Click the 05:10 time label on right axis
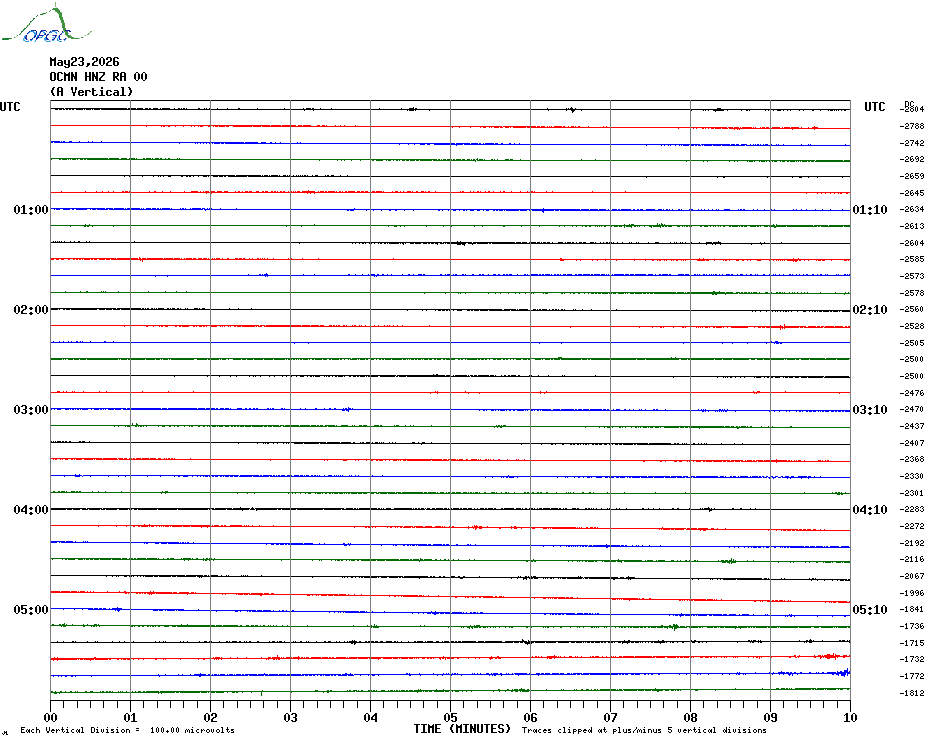 (870, 609)
